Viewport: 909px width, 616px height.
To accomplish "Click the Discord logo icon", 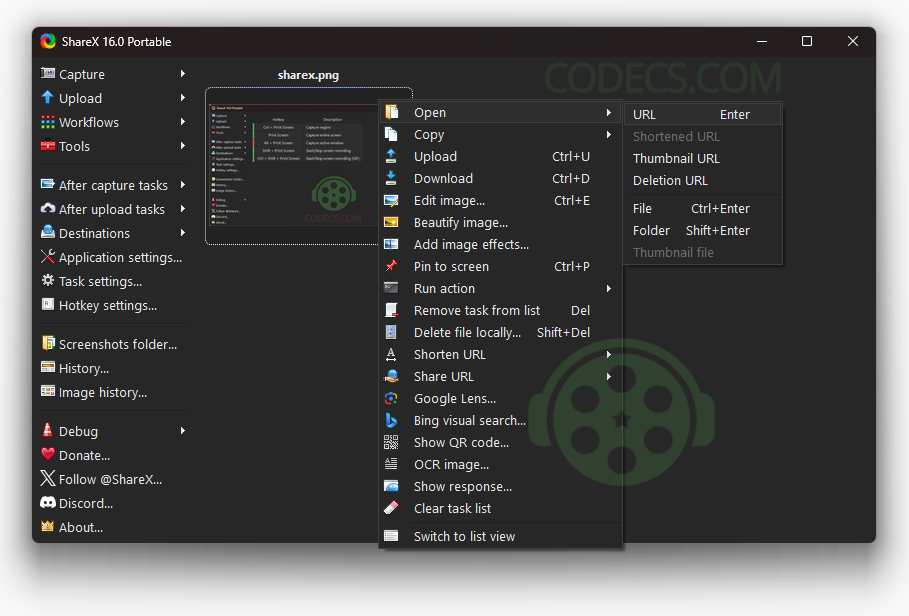I will pos(48,502).
